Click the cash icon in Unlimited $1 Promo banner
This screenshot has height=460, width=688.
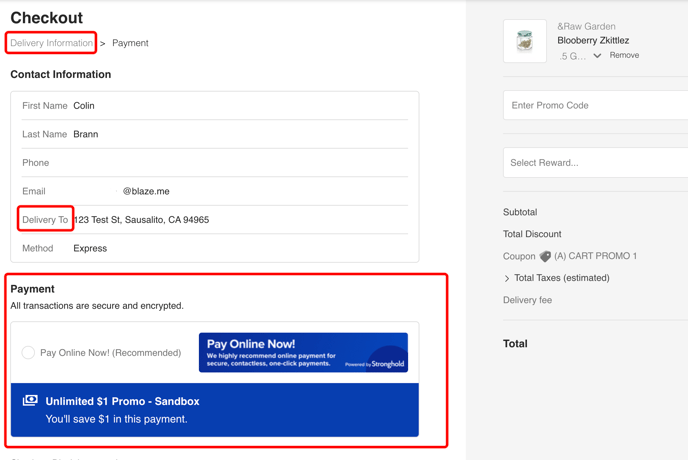click(x=30, y=400)
